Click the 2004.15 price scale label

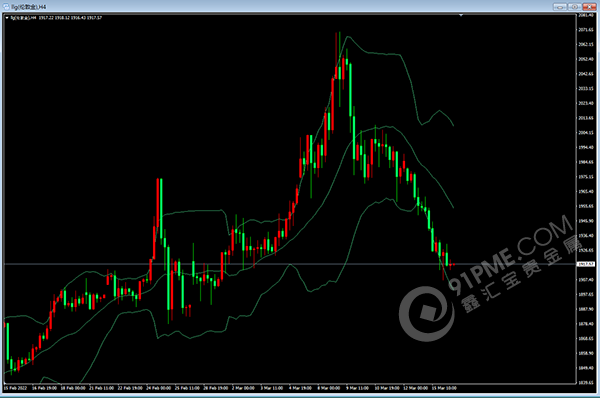(586, 132)
